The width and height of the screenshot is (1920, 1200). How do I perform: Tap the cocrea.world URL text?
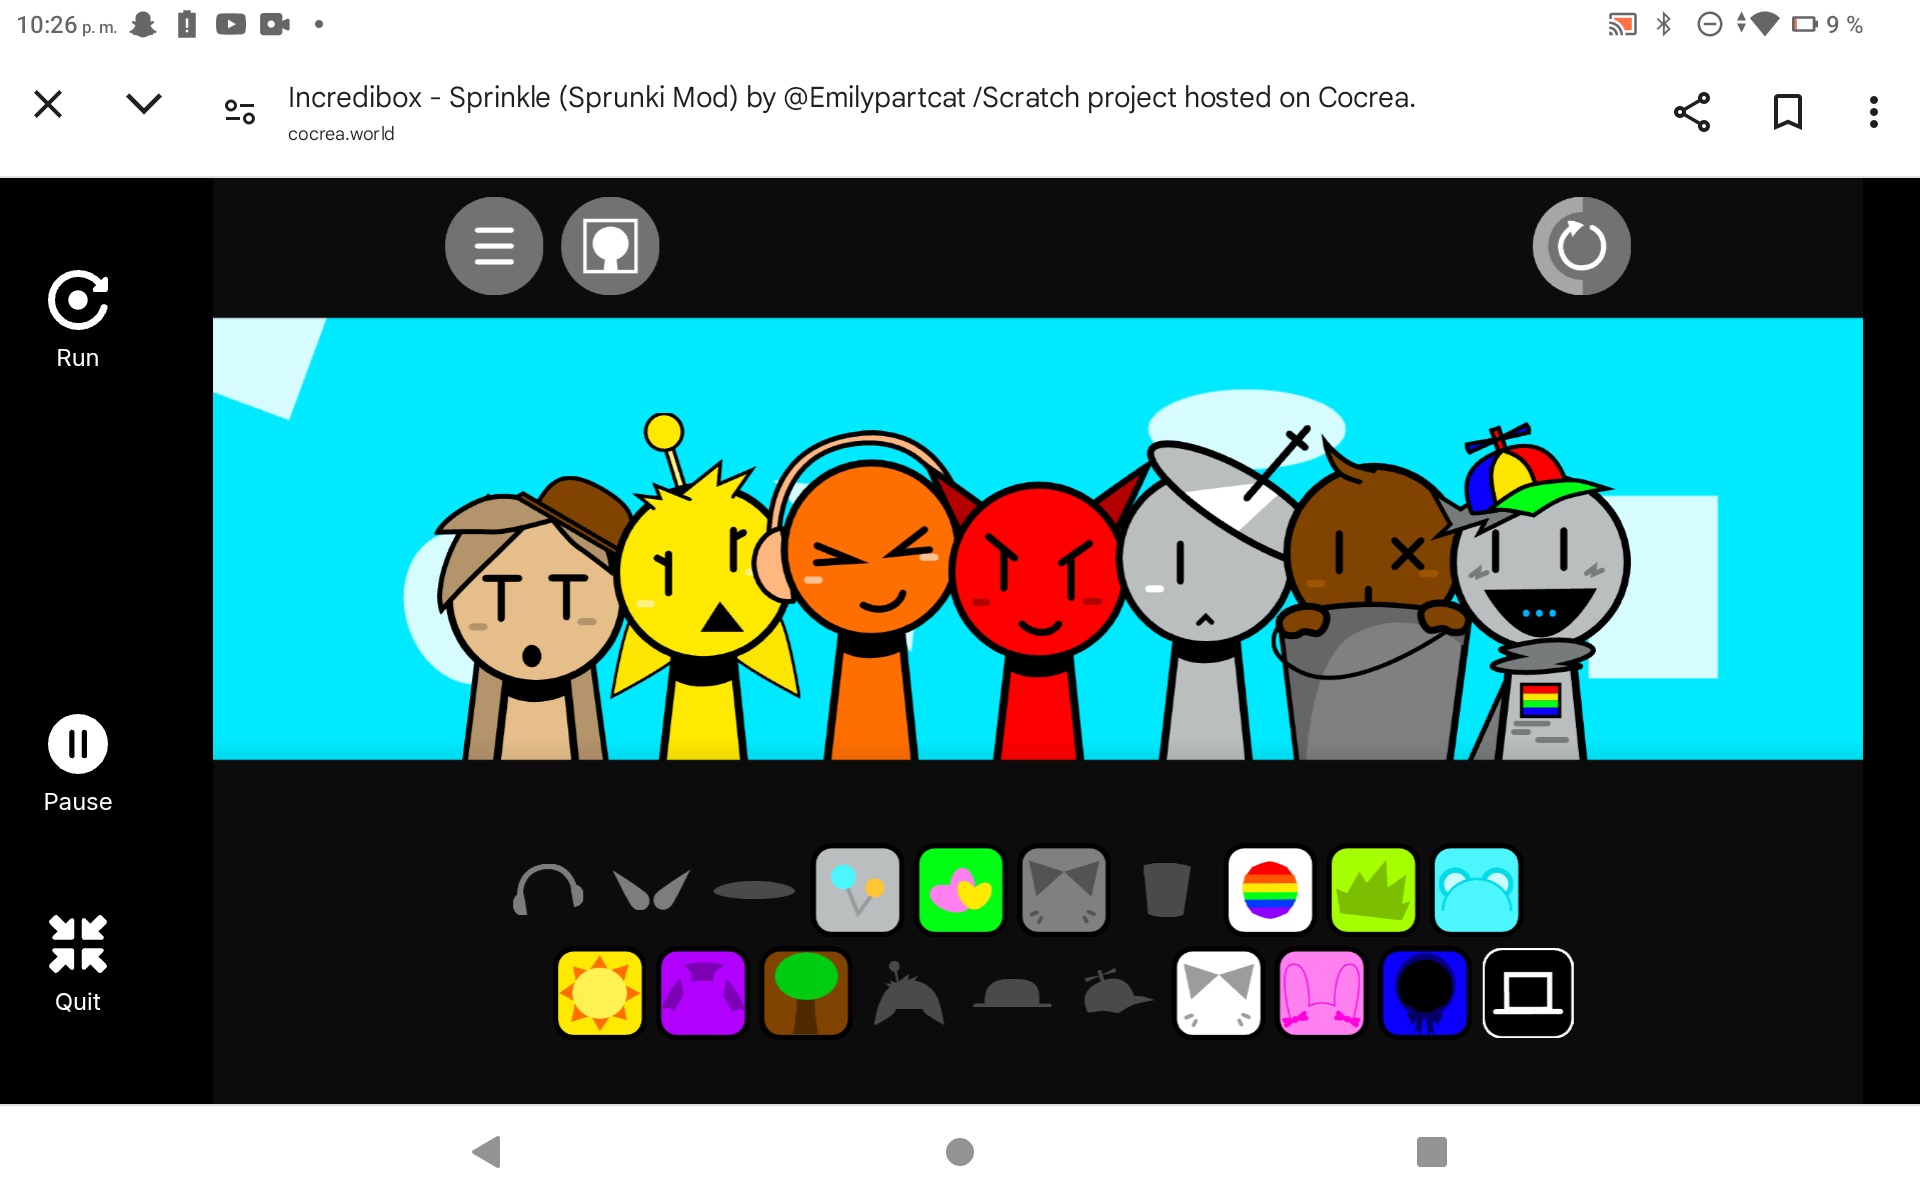pos(341,134)
